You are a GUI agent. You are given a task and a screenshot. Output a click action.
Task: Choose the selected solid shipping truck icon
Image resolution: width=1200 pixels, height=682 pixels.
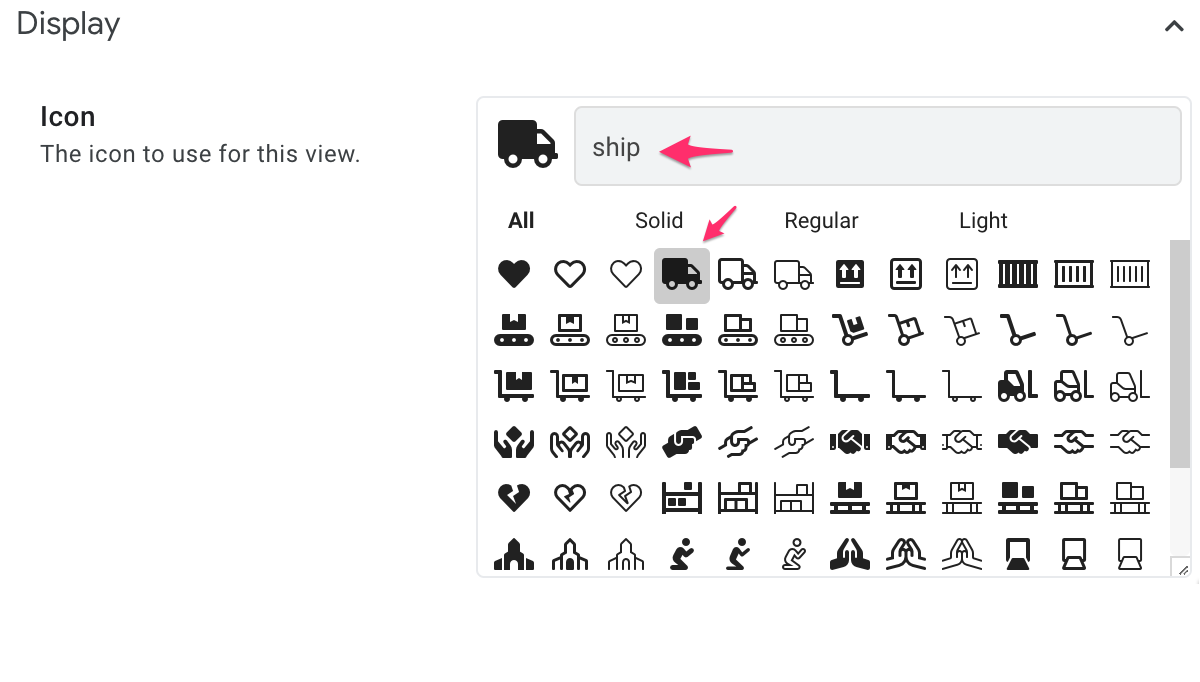point(682,273)
